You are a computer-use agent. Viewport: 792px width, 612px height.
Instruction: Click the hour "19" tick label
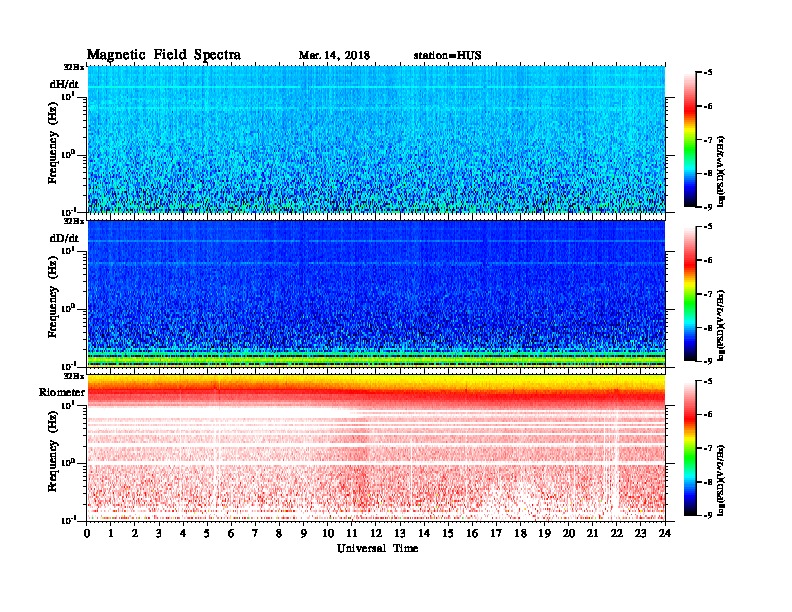pos(544,534)
